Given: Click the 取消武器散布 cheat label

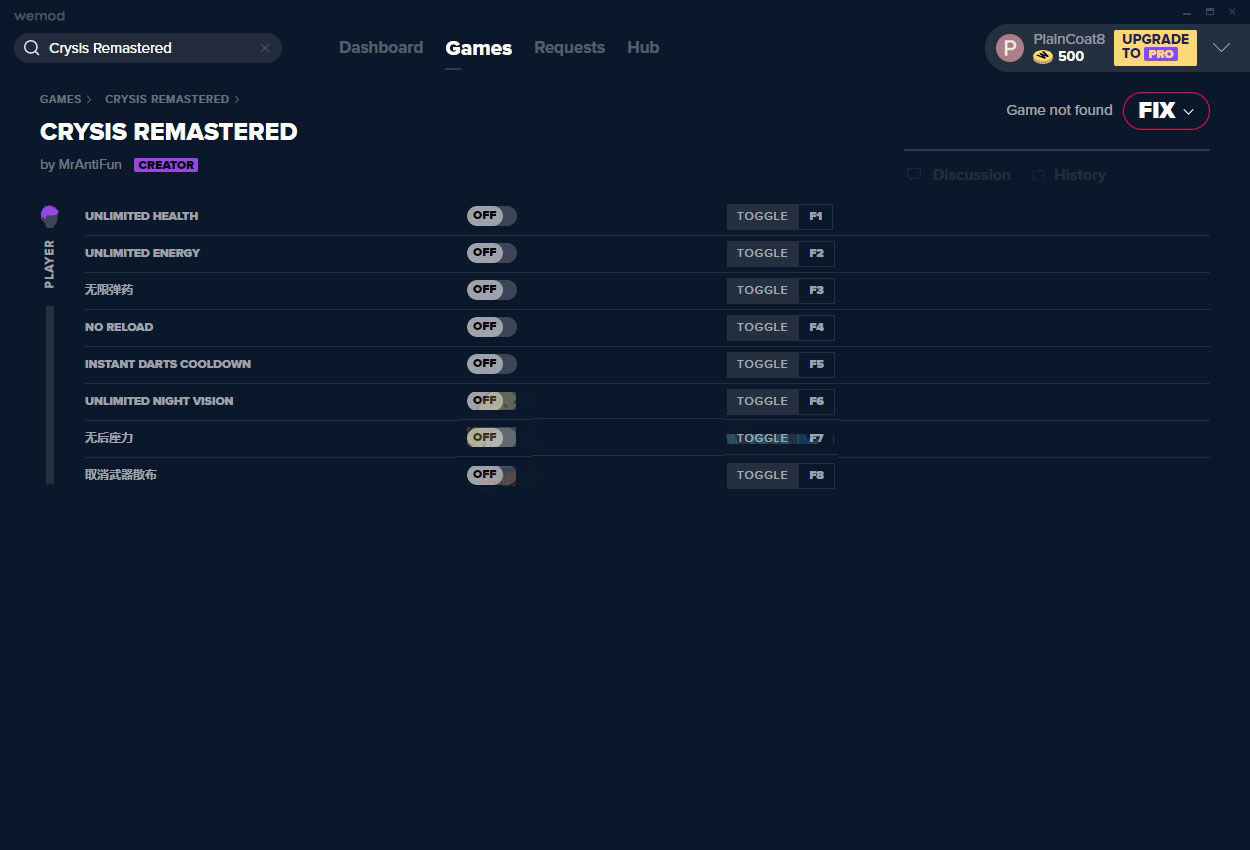Looking at the screenshot, I should point(121,475).
